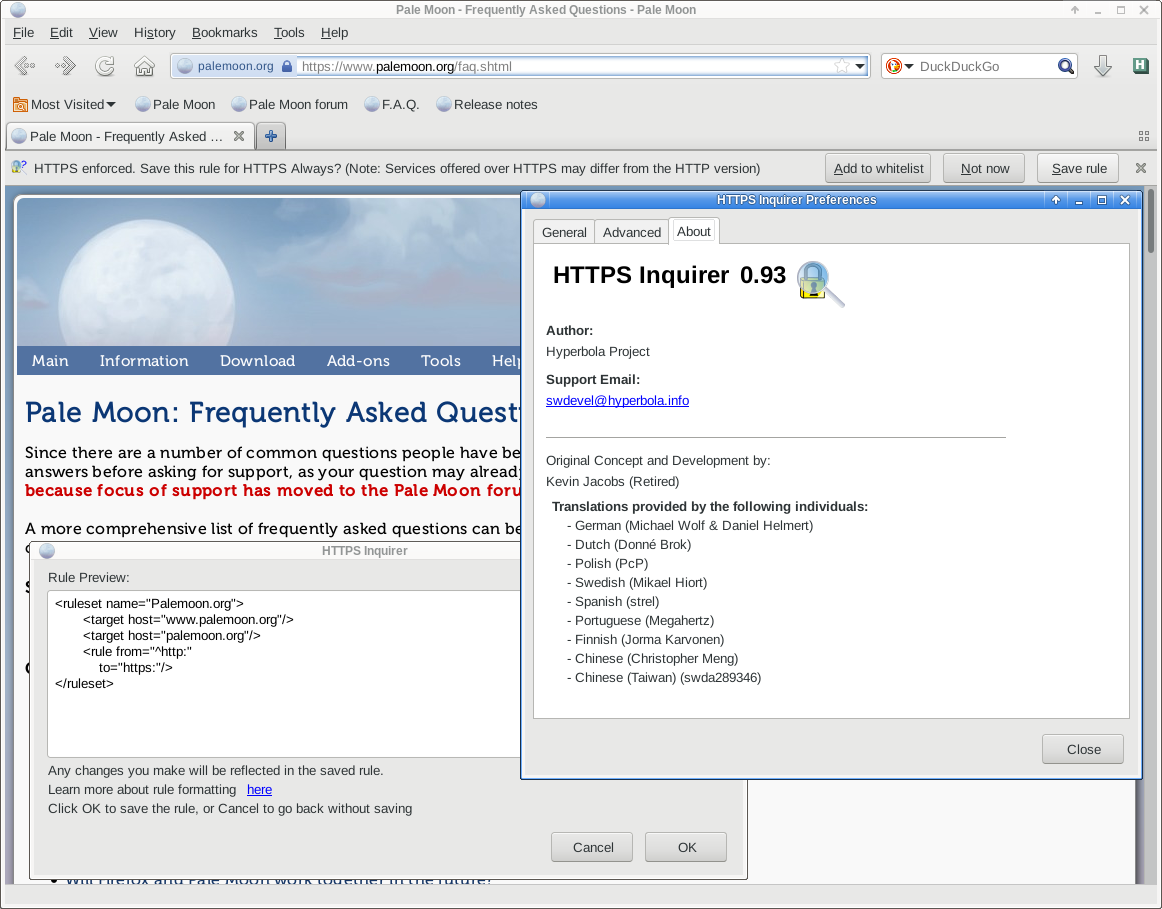Screen dimensions: 1162x909
Task: Click Tools in the site navigation bar
Action: 441,361
